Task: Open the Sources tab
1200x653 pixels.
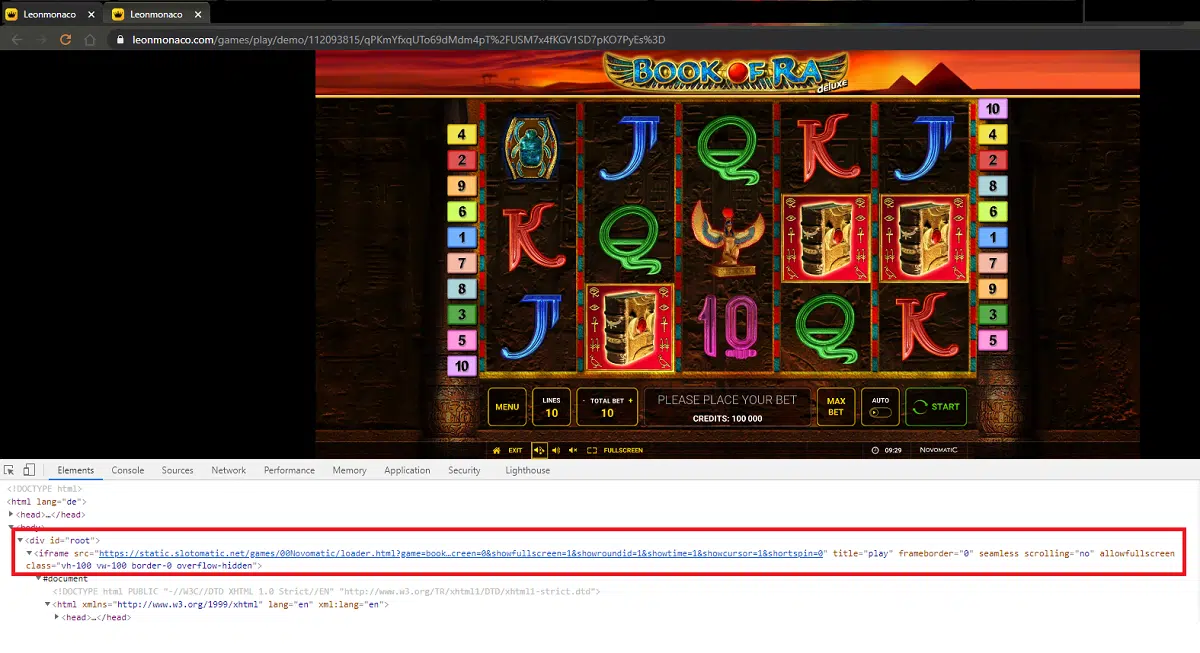Action: click(178, 470)
